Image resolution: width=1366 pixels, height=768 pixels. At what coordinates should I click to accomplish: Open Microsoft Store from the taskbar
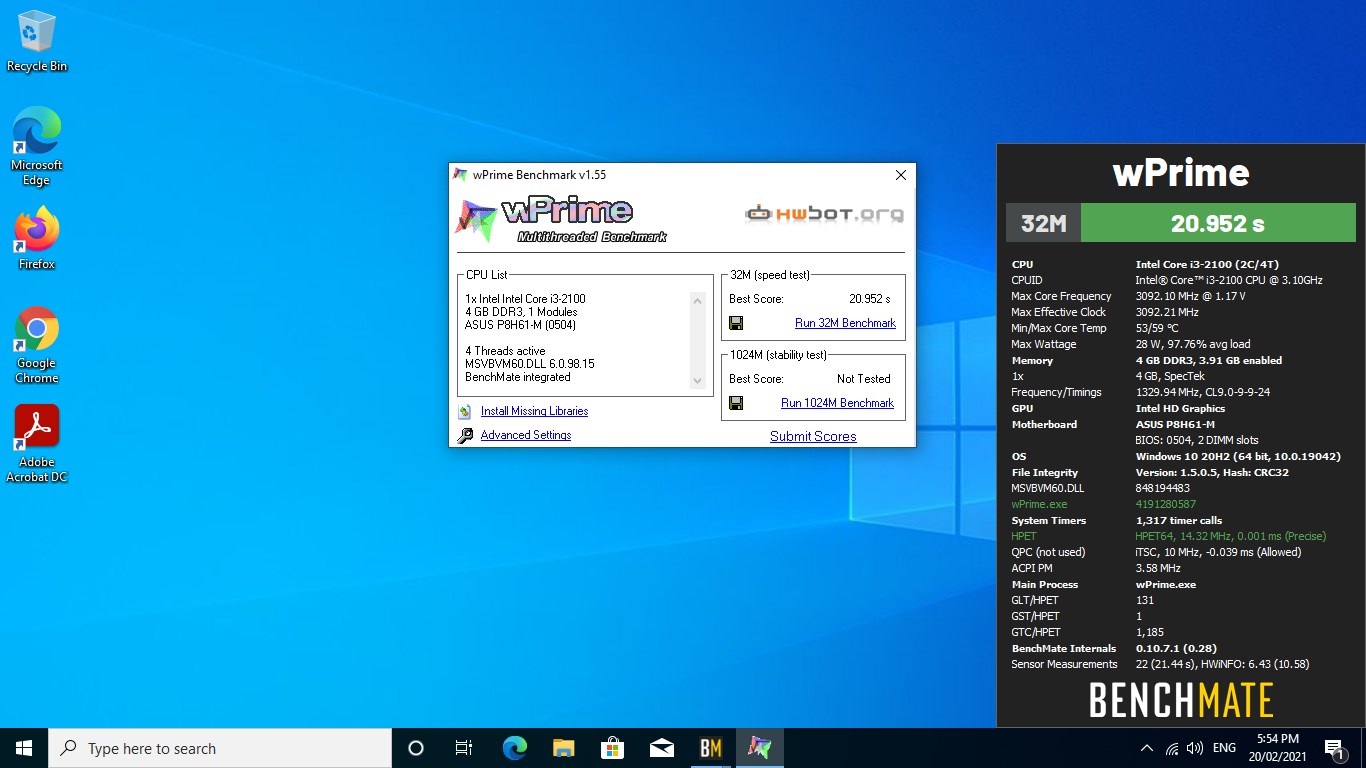click(x=612, y=748)
